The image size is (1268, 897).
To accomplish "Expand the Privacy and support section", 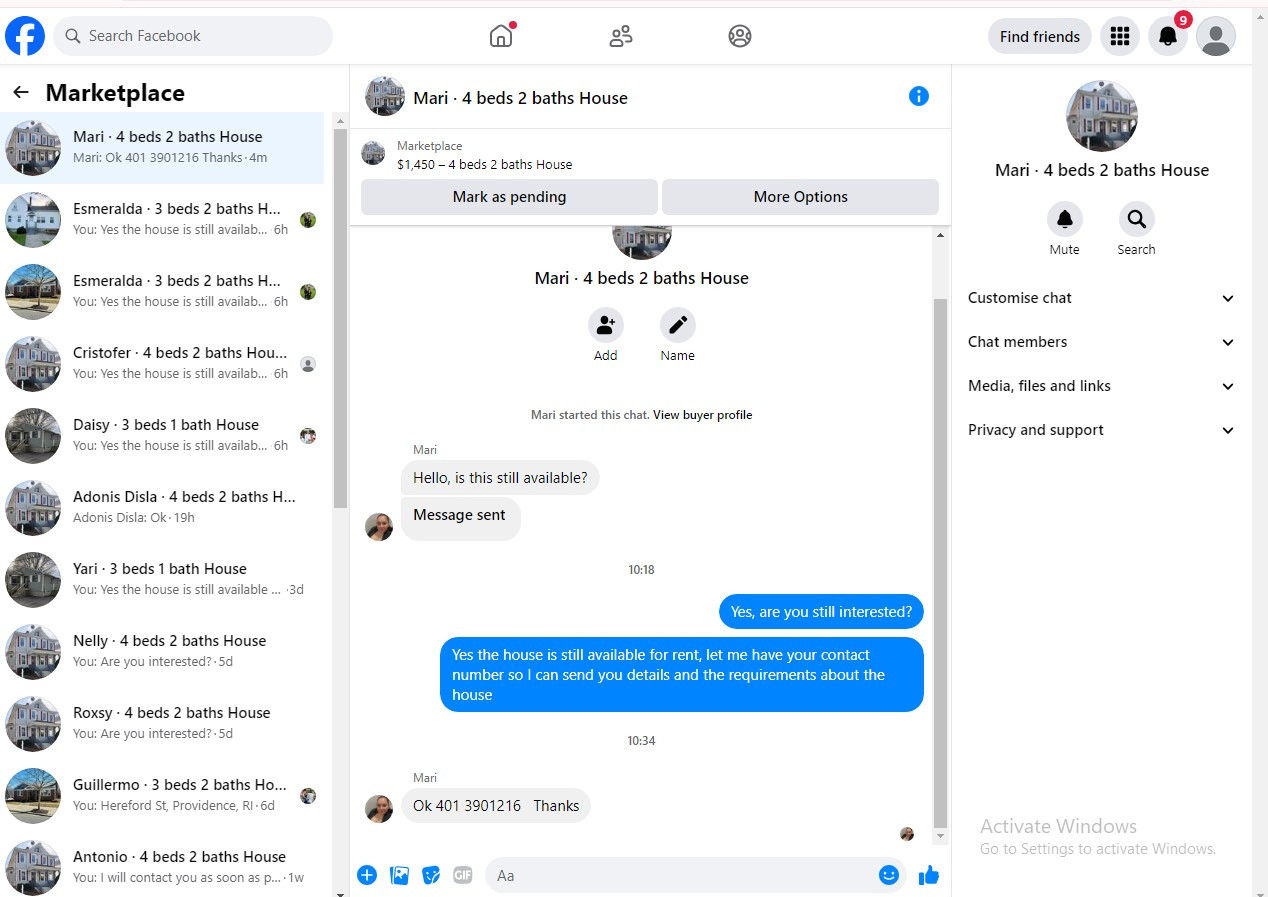I will 1102,430.
